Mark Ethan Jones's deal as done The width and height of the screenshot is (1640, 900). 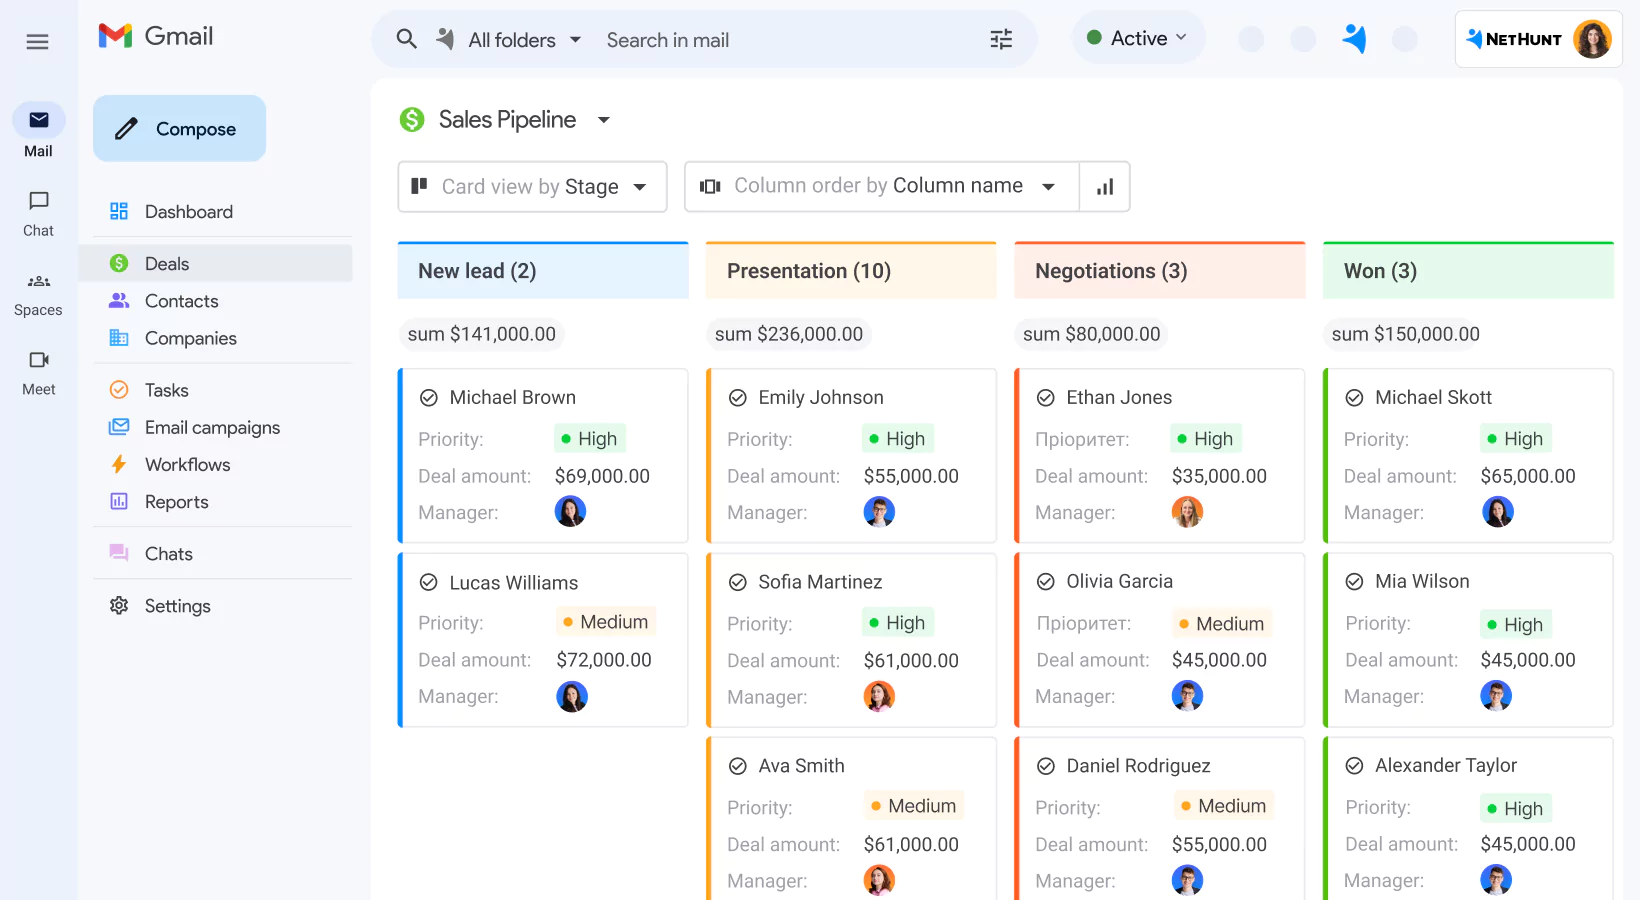pos(1046,397)
